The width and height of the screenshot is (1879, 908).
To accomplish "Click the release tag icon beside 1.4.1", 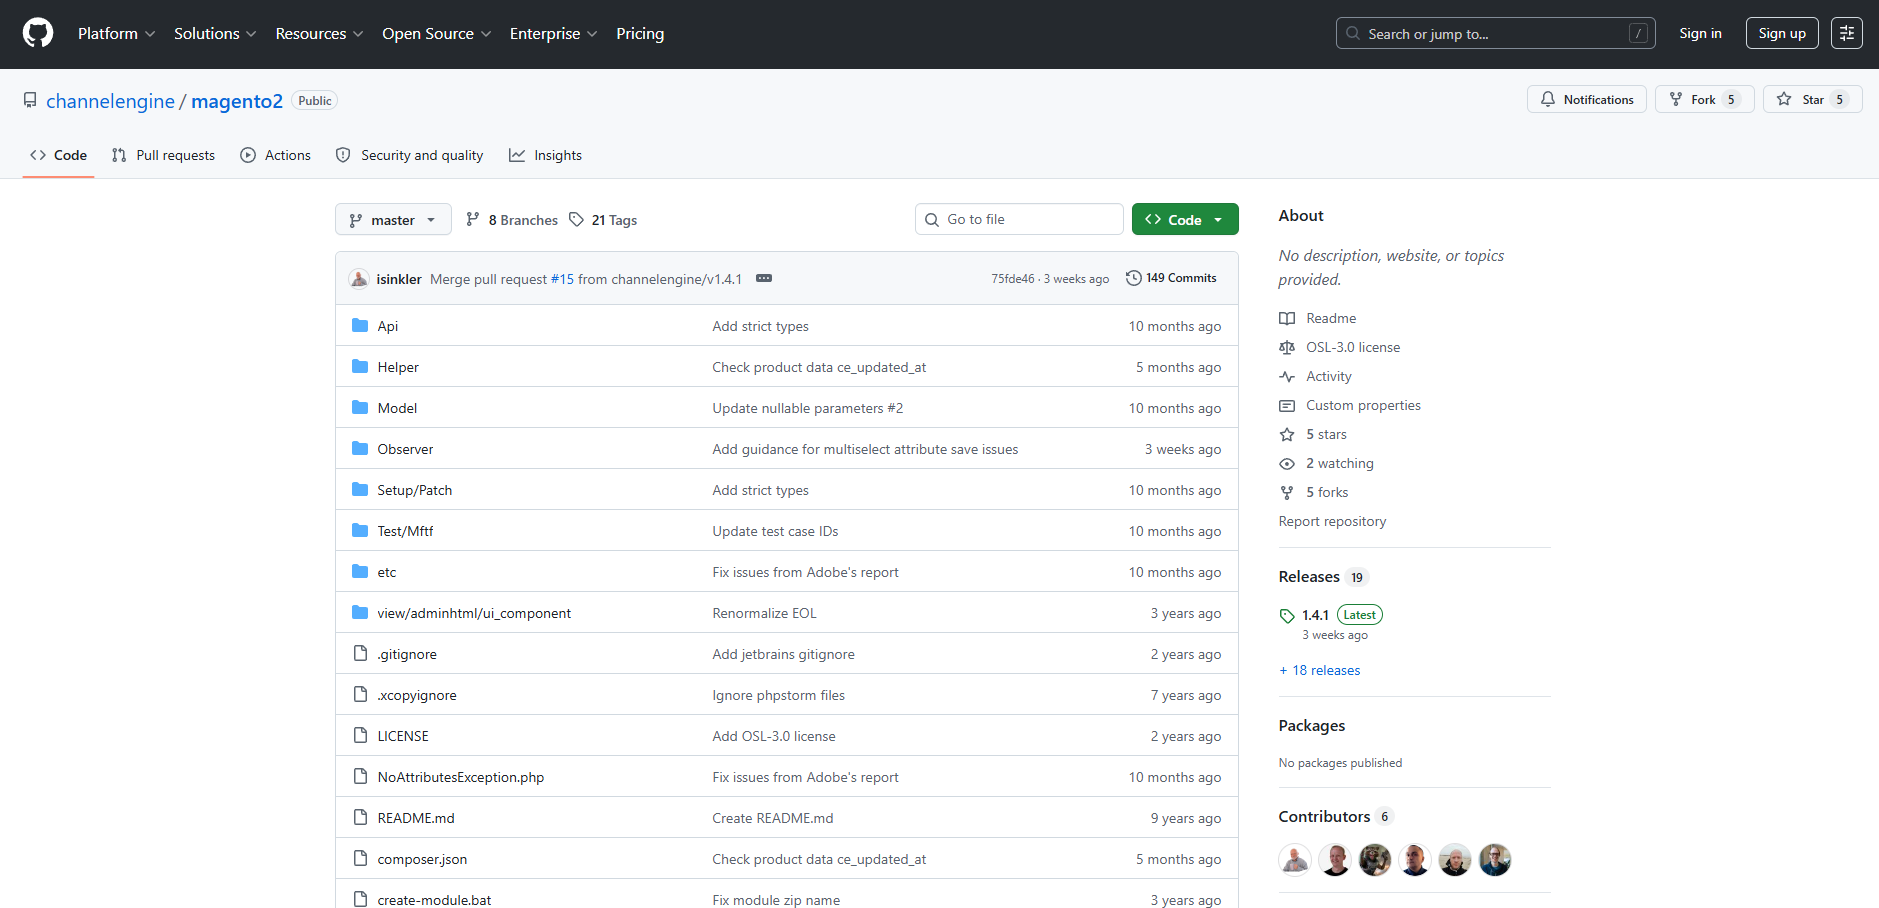I will pyautogui.click(x=1287, y=616).
